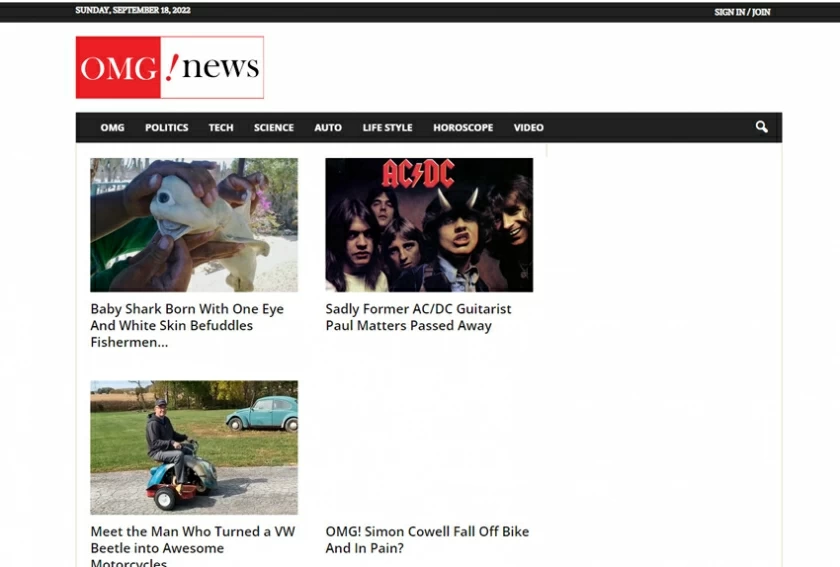Open the VW Beetle motorcycle photo
This screenshot has height=567, width=840.
point(194,447)
